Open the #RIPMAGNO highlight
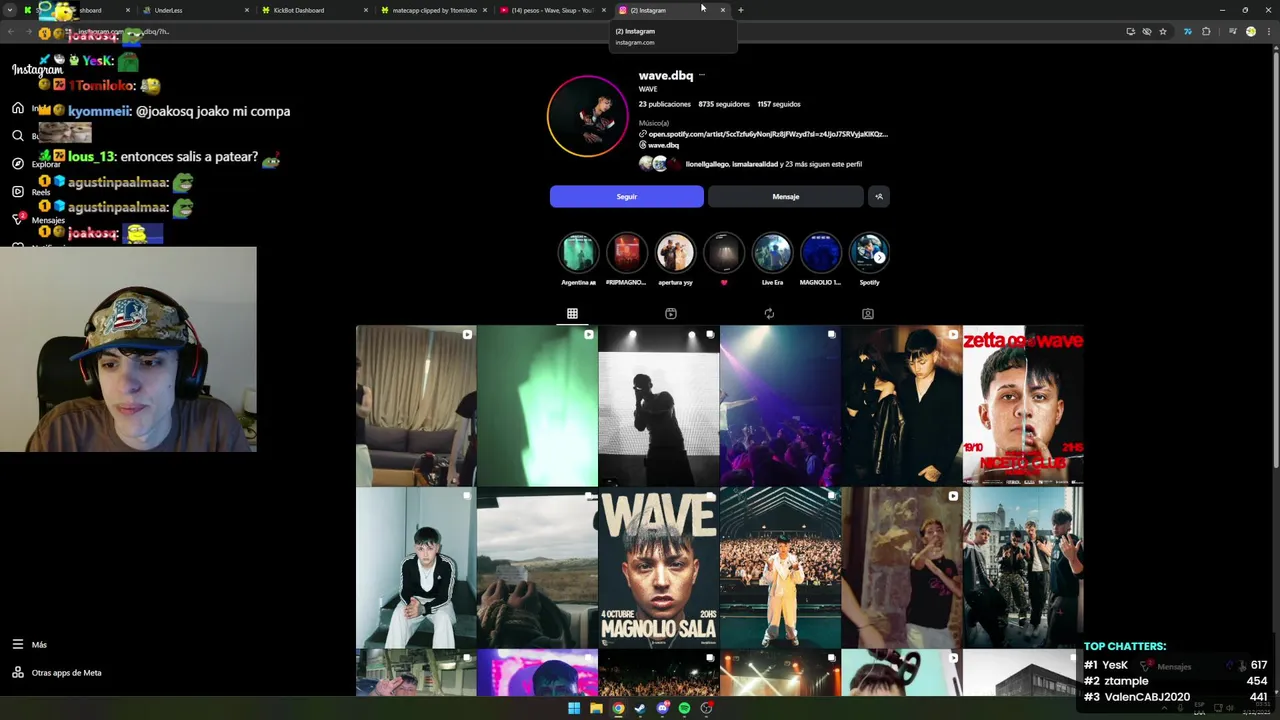Screen dimensions: 1280x720 626,253
